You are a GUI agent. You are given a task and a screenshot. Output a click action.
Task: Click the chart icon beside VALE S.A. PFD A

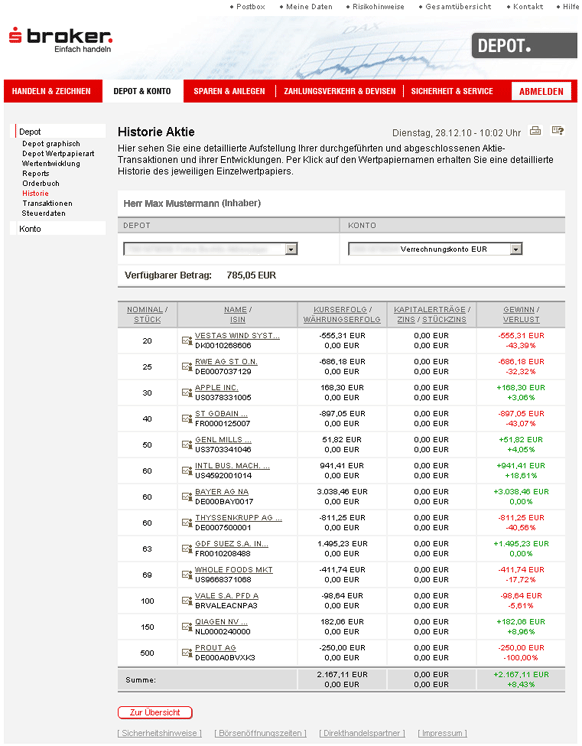(187, 601)
